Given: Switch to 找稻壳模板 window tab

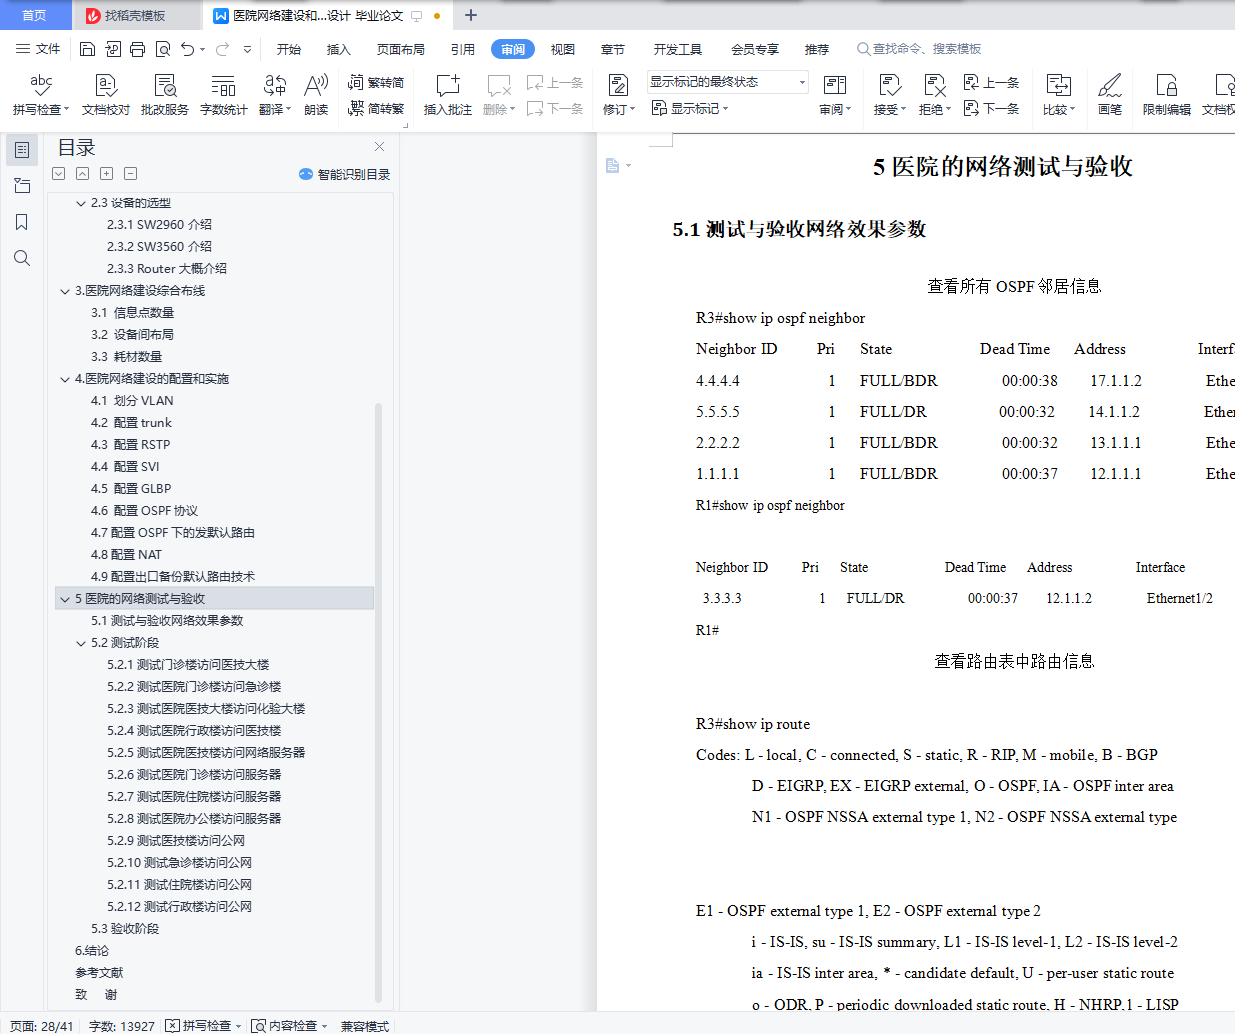Looking at the screenshot, I should (134, 16).
